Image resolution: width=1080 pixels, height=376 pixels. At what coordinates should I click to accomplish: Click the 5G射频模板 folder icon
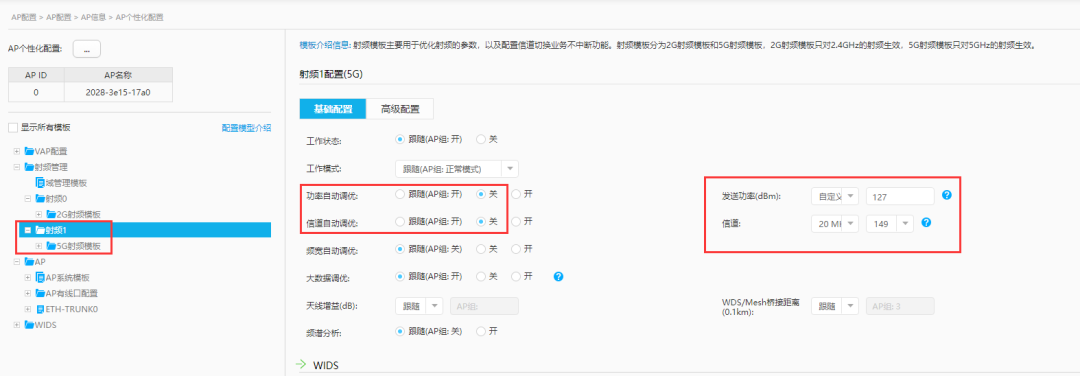tap(51, 246)
